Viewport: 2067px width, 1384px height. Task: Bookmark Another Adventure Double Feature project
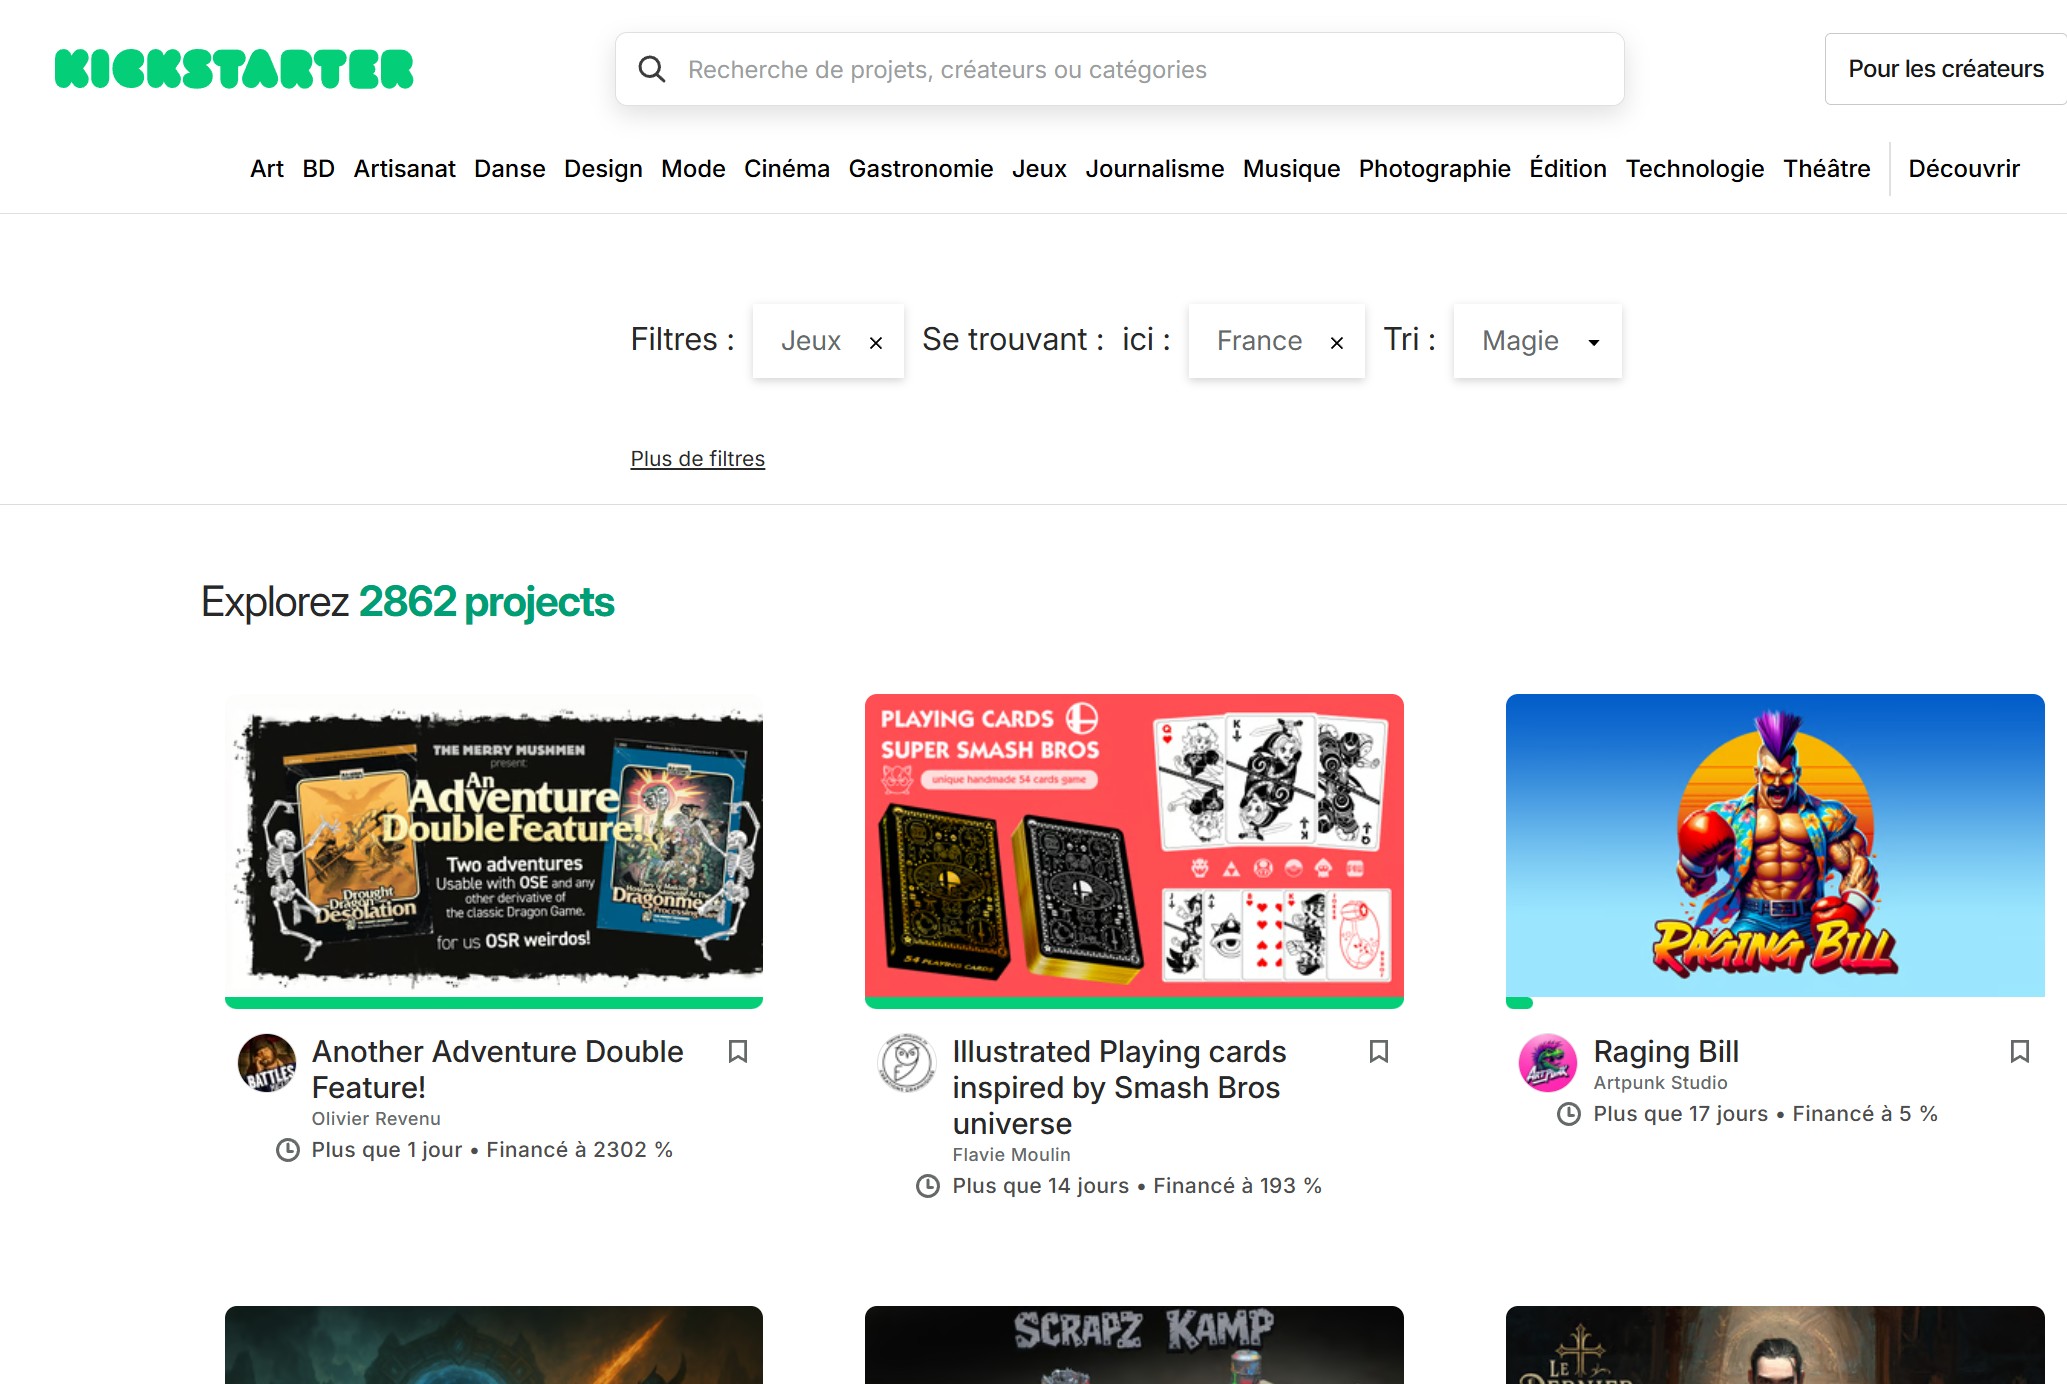738,1051
